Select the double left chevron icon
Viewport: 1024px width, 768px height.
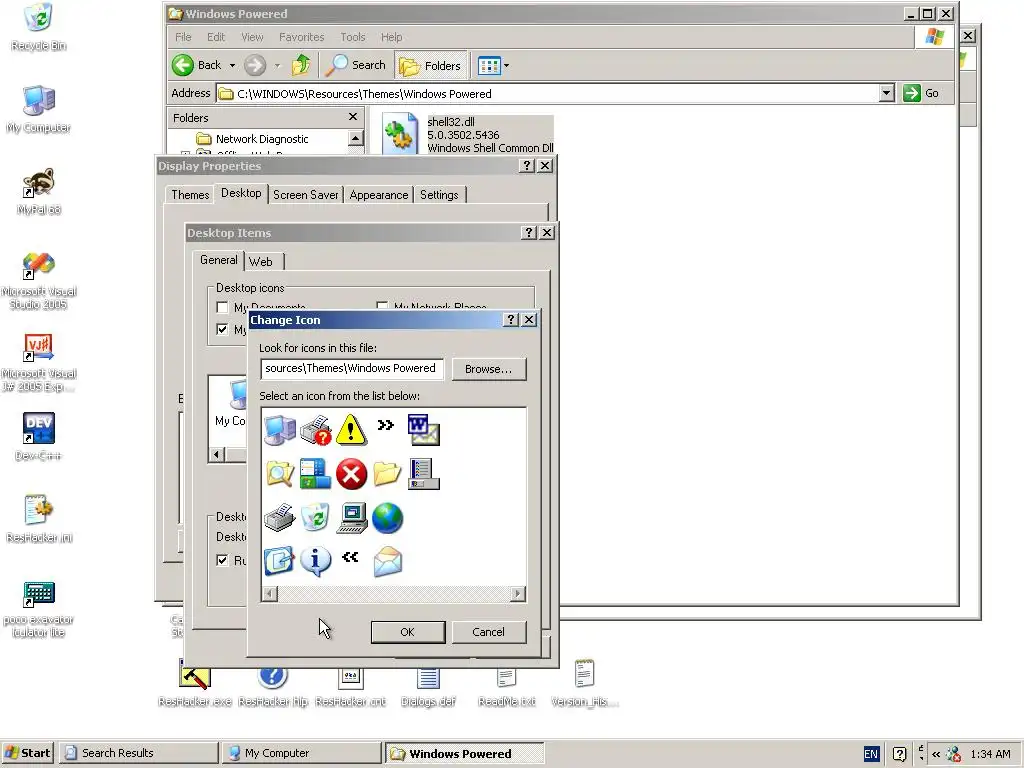351,557
